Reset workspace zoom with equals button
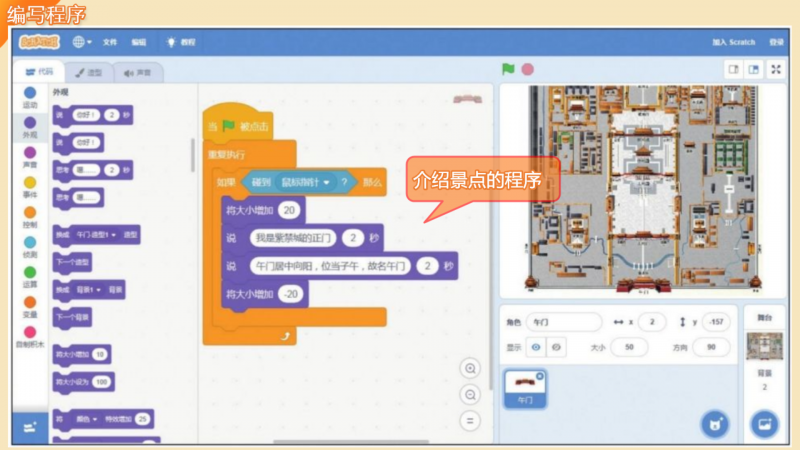 click(470, 421)
